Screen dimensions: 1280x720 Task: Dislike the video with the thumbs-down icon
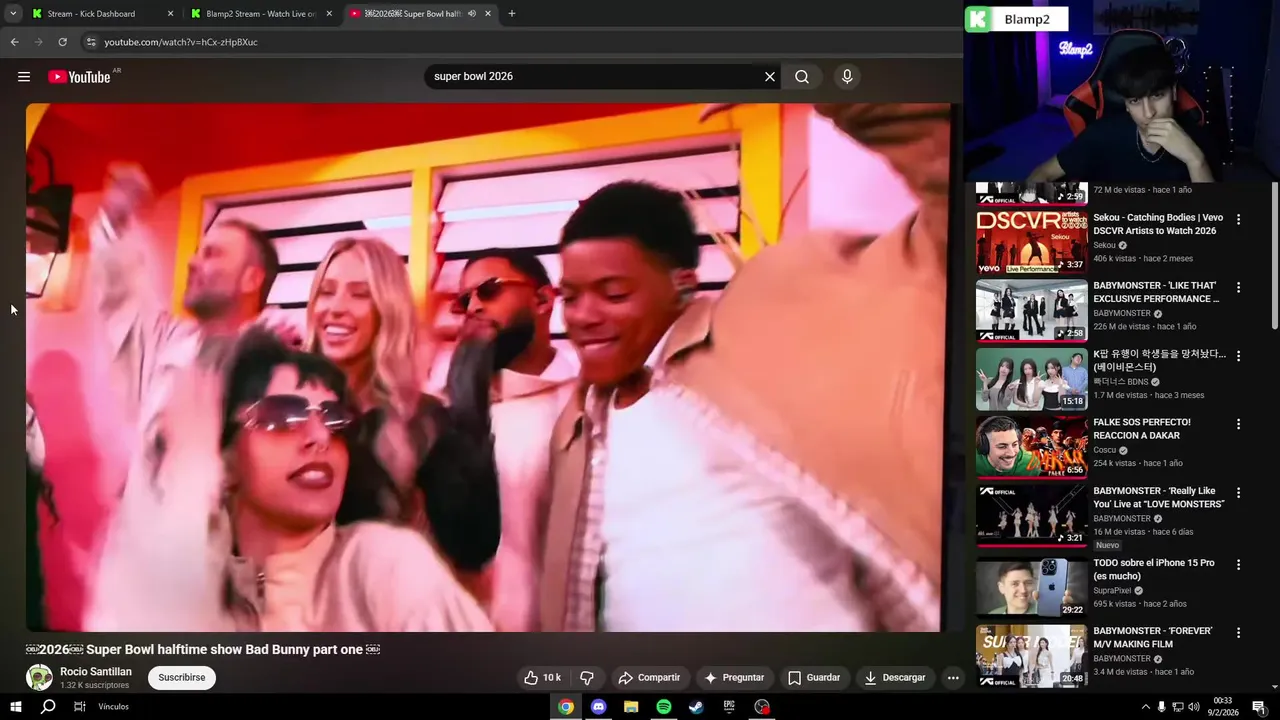pos(587,678)
